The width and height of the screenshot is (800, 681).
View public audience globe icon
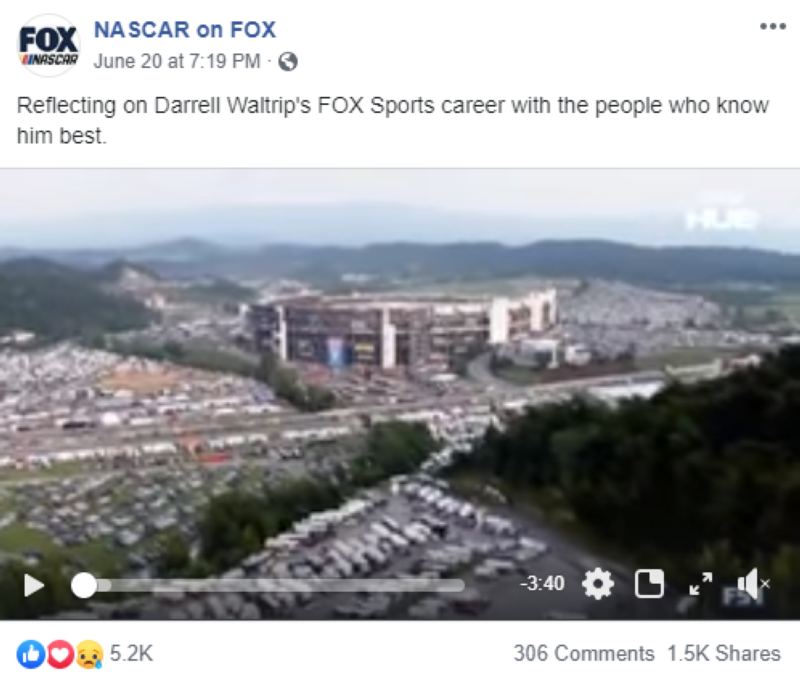(x=288, y=62)
